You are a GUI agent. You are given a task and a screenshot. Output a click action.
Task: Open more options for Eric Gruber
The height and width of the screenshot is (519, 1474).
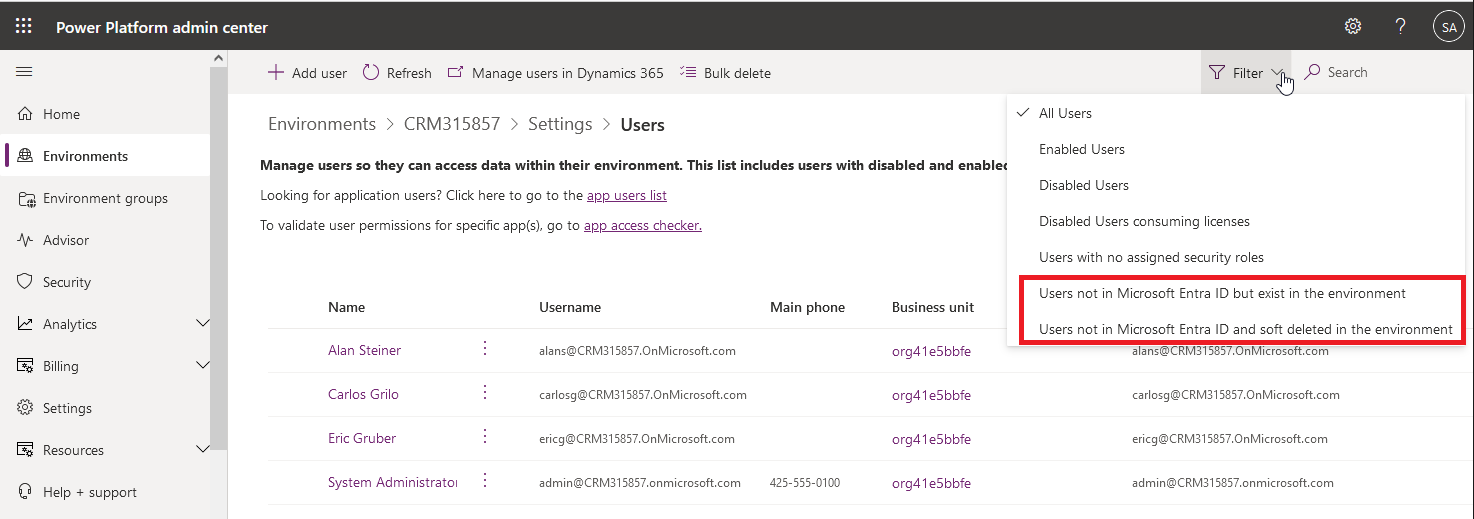(x=485, y=437)
